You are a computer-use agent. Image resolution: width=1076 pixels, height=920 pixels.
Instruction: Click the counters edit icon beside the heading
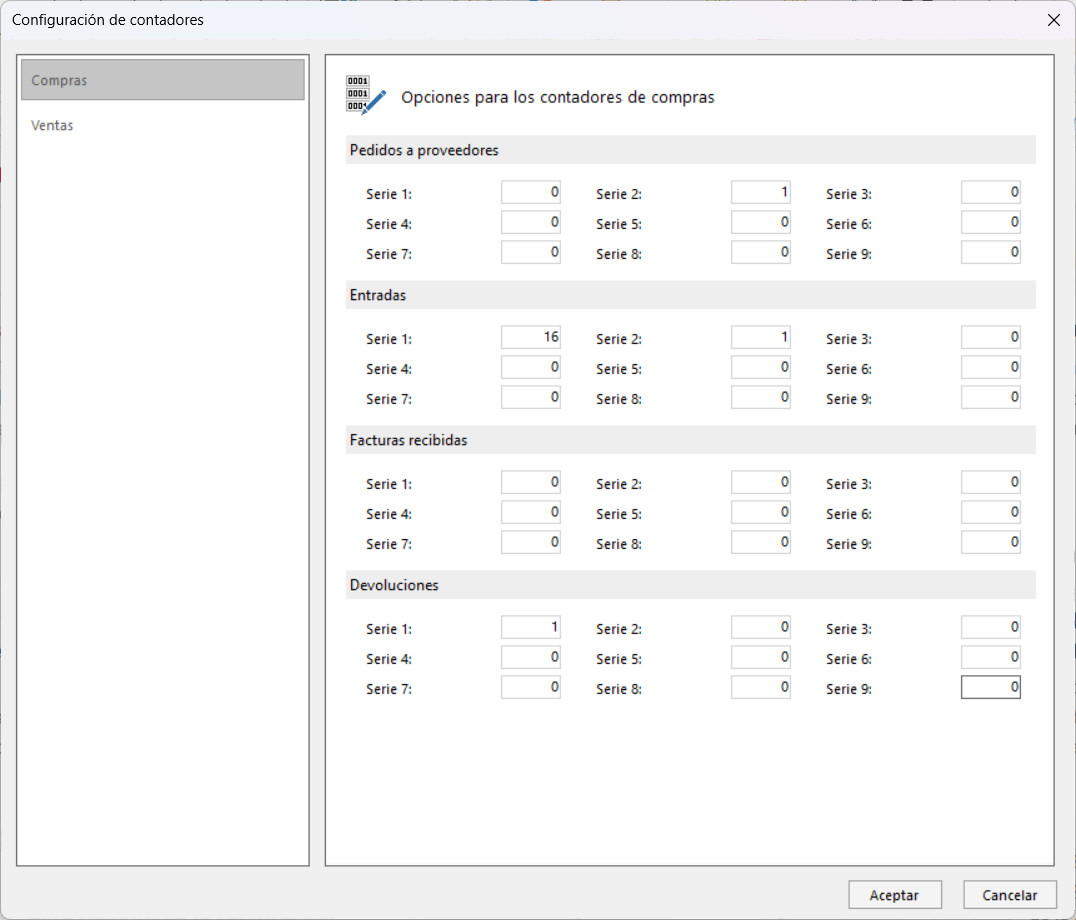tap(366, 95)
